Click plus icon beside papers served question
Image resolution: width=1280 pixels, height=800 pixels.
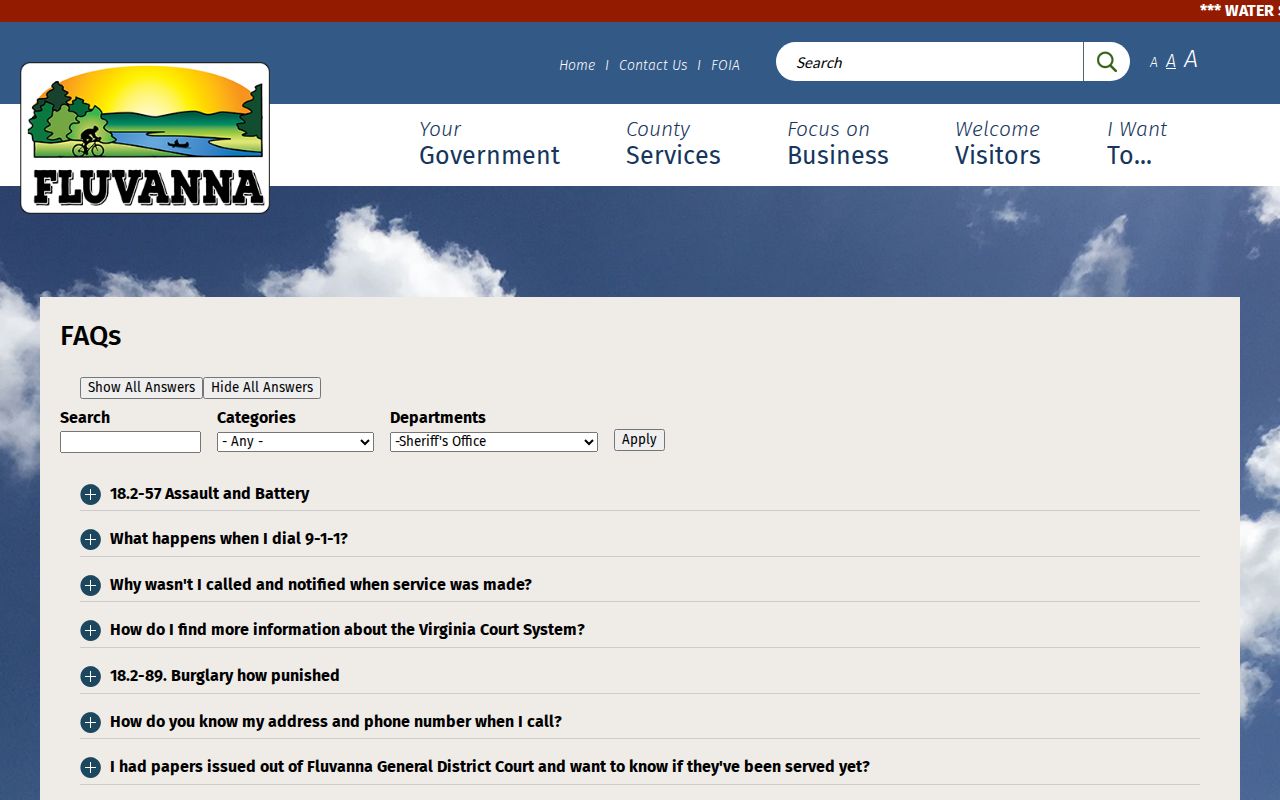pos(90,767)
